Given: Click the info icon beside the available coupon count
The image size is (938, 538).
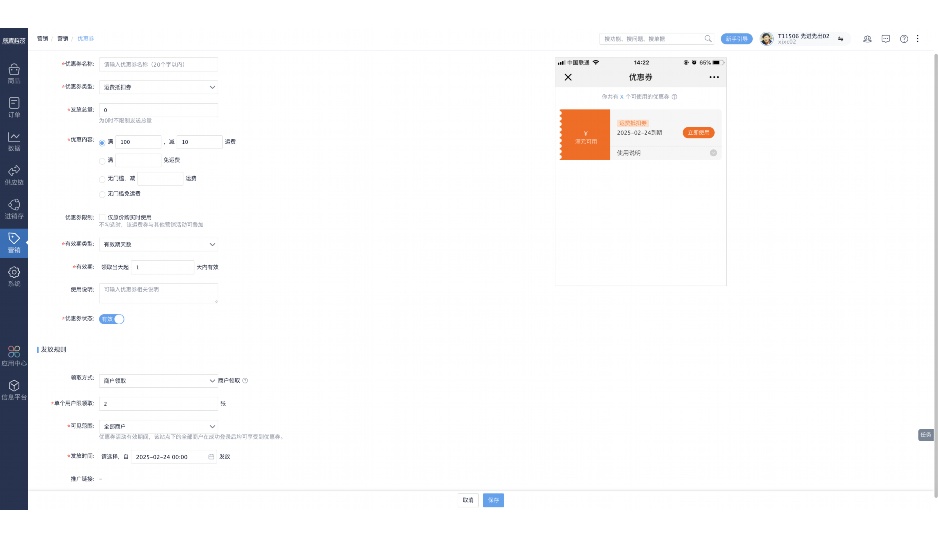Looking at the screenshot, I should (x=674, y=96).
